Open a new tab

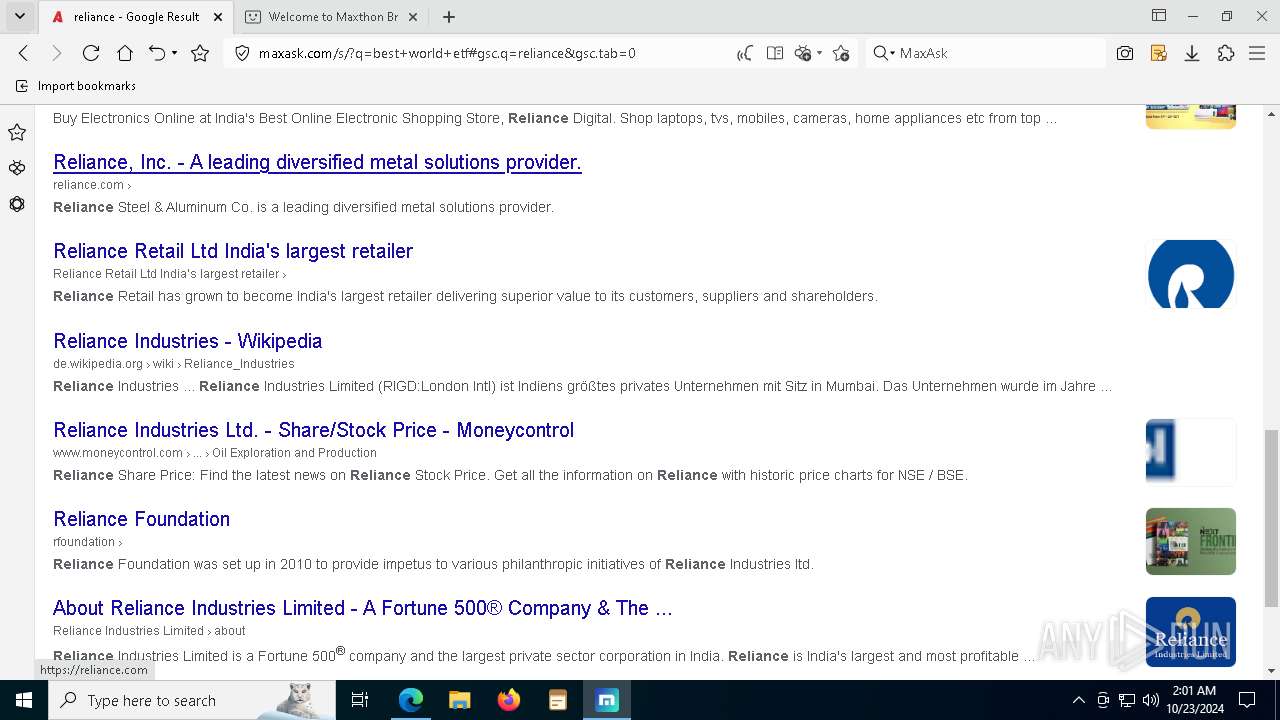coord(449,17)
